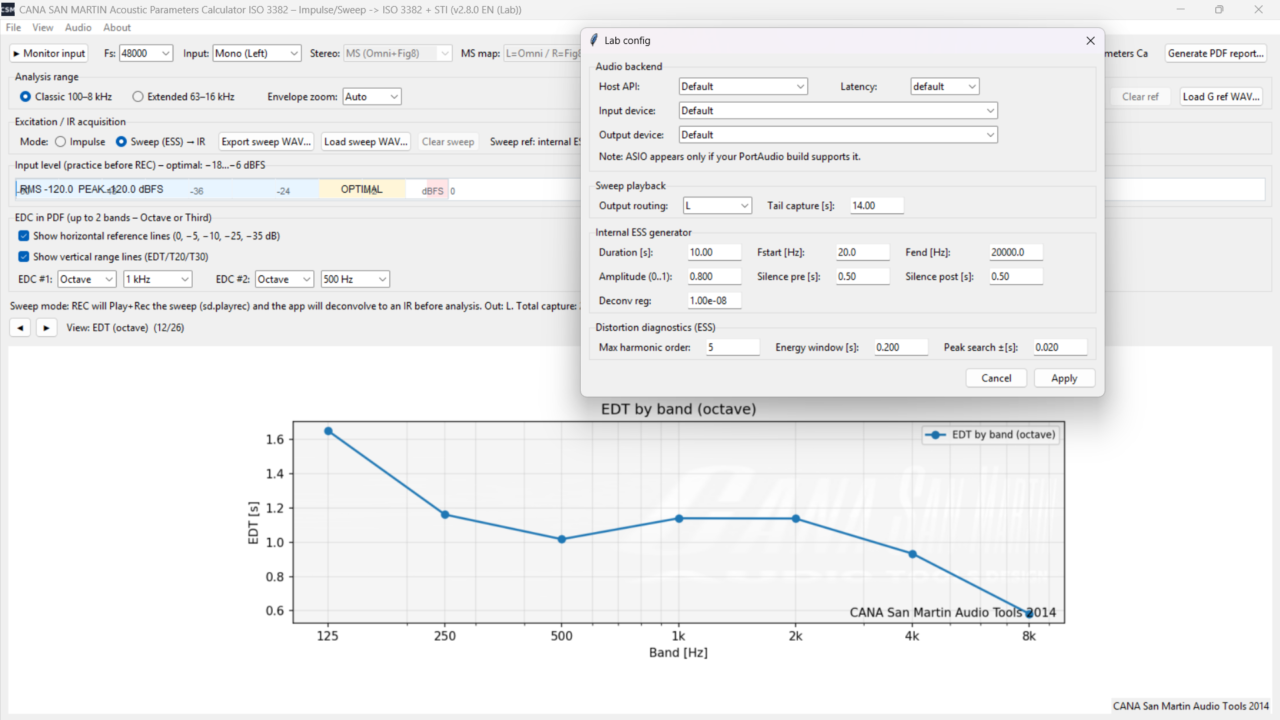Select the Extended 63–16 kHz range
The width and height of the screenshot is (1280, 720).
[x=138, y=97]
